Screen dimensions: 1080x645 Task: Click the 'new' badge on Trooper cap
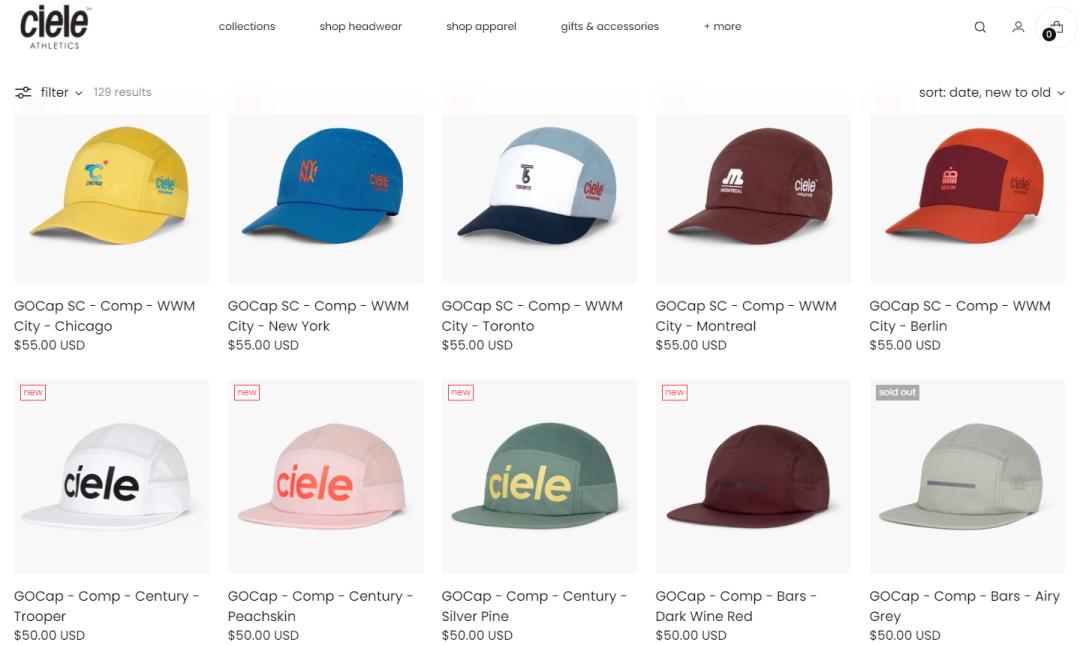click(33, 392)
